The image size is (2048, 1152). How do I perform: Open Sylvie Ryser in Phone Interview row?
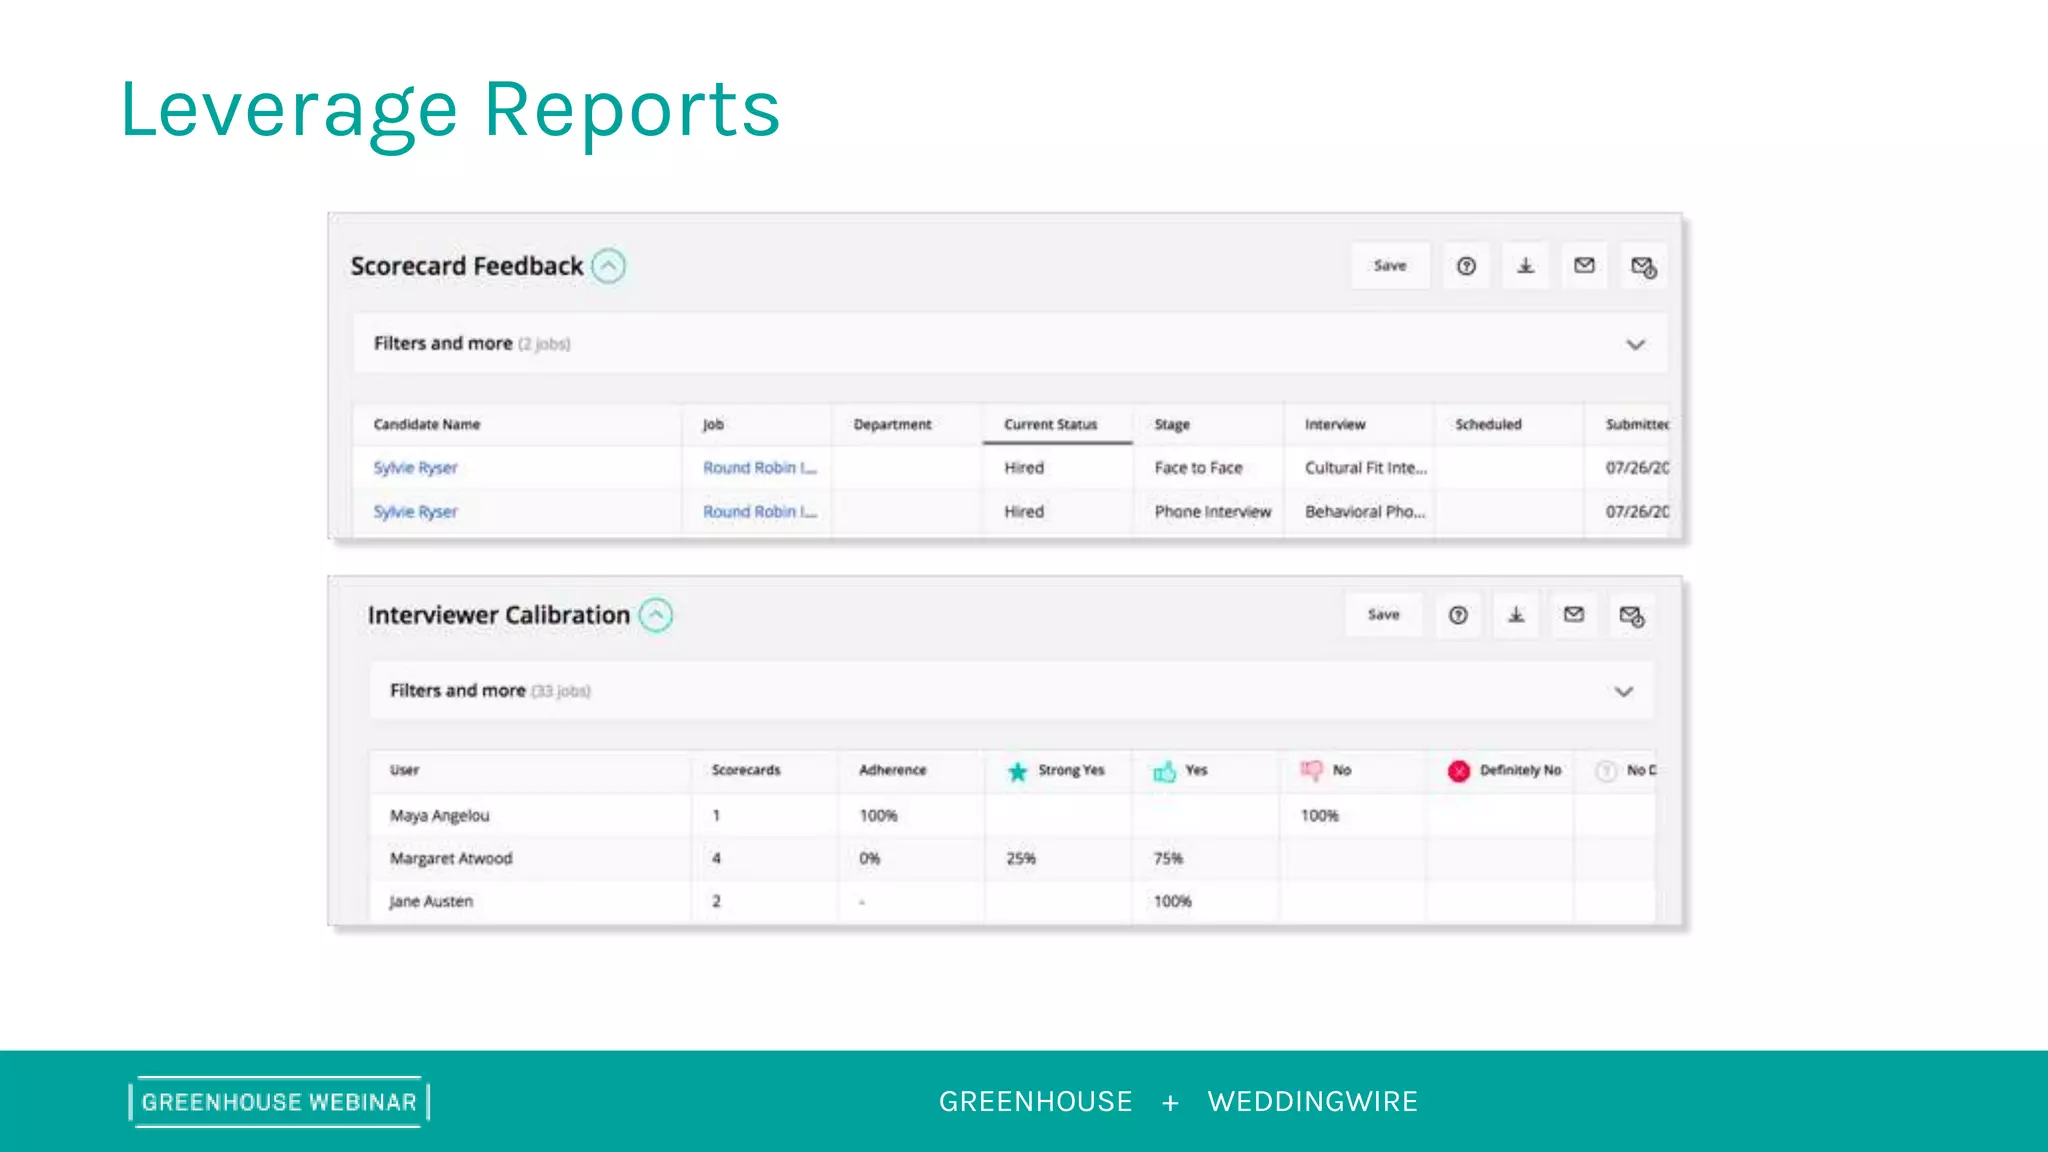(415, 512)
